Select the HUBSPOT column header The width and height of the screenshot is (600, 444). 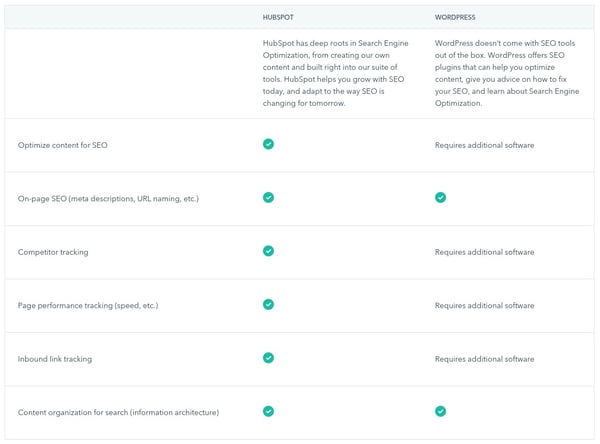click(278, 17)
